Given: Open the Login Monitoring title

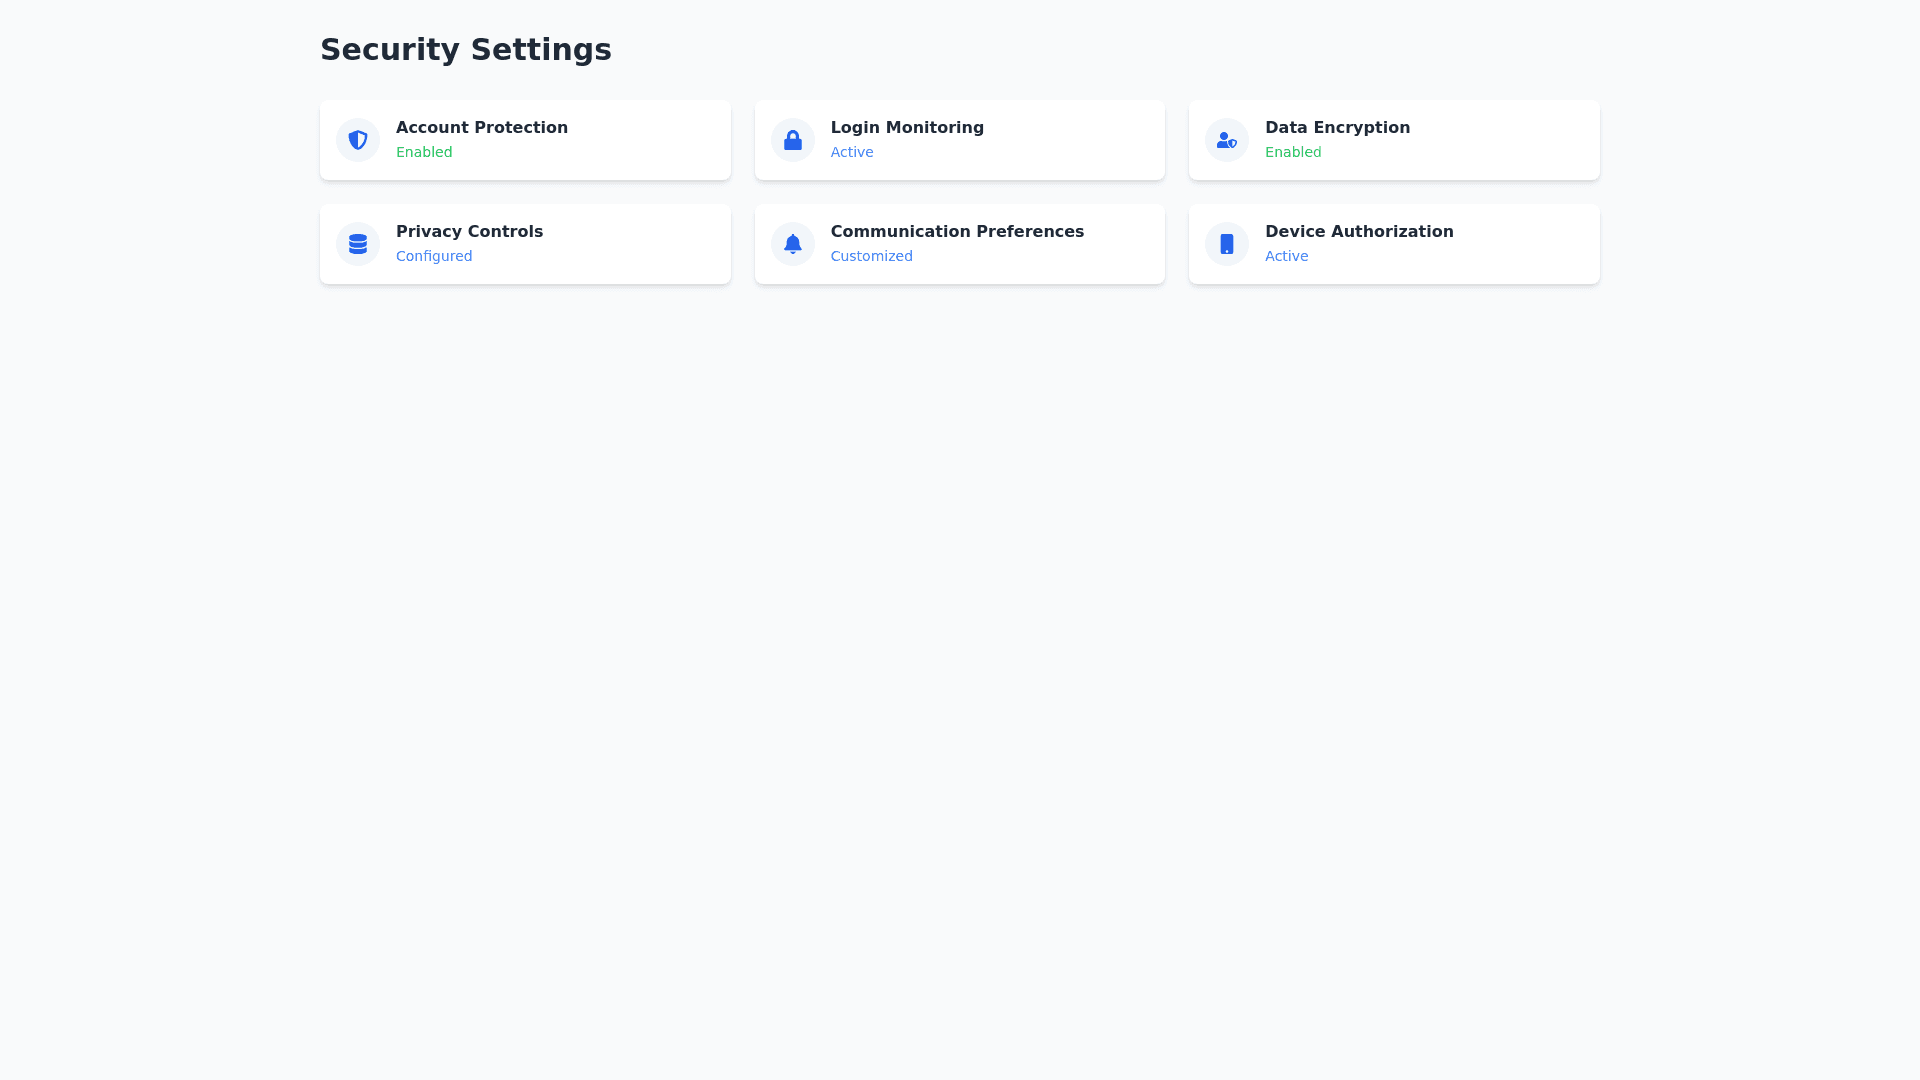Looking at the screenshot, I should click(907, 128).
